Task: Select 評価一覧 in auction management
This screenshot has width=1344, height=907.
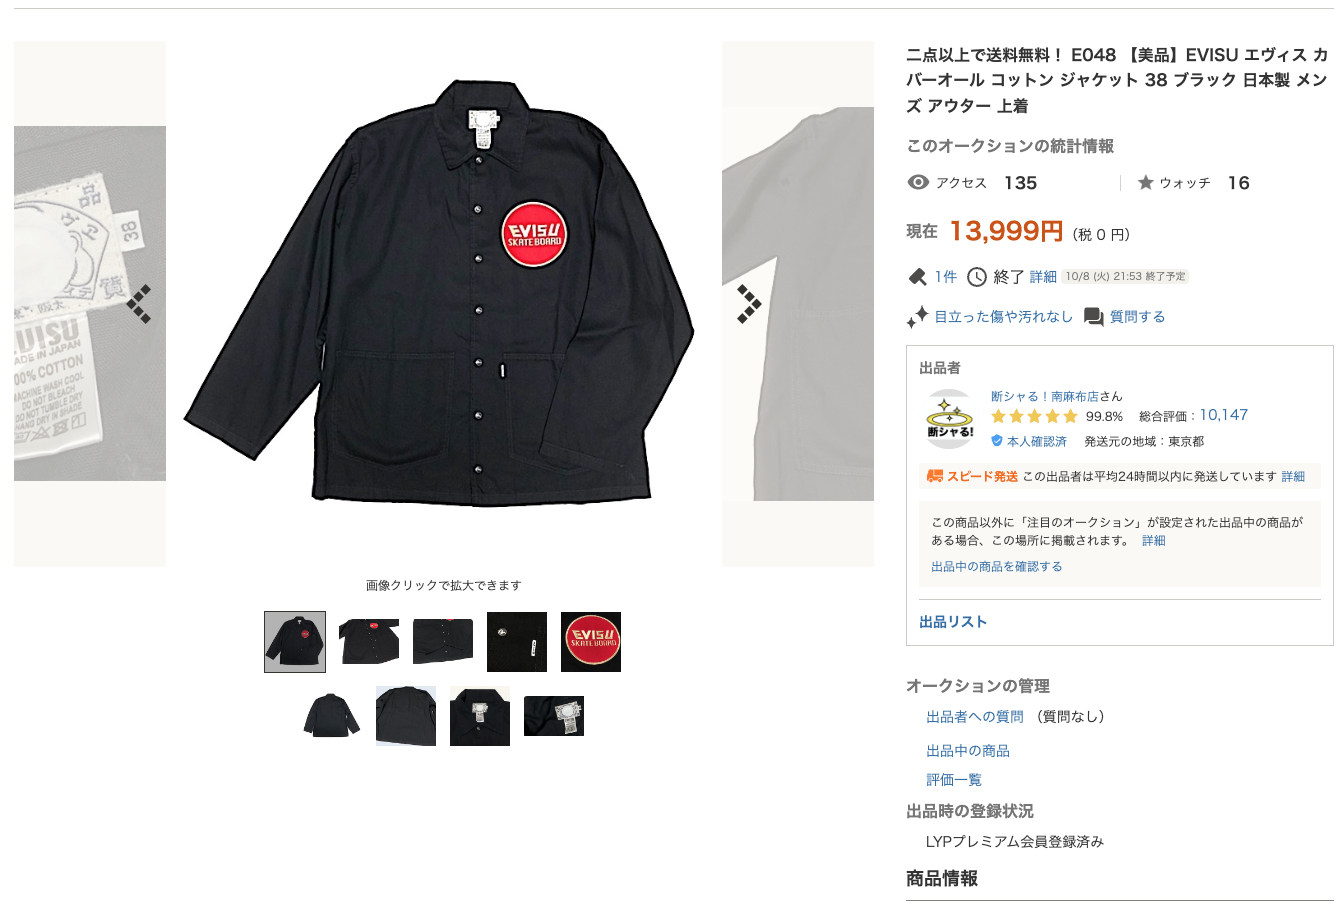Action: coord(954,780)
